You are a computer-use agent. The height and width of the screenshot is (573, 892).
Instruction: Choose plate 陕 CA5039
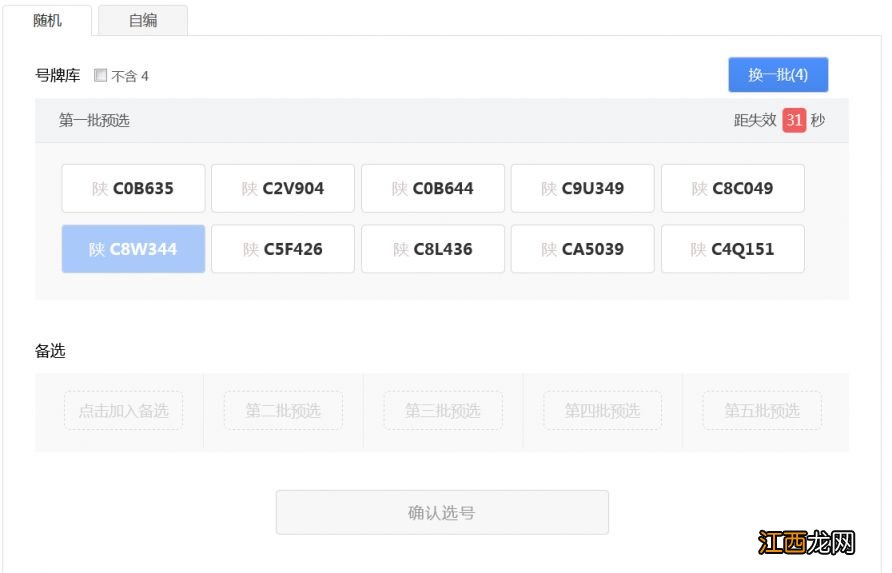pos(583,249)
